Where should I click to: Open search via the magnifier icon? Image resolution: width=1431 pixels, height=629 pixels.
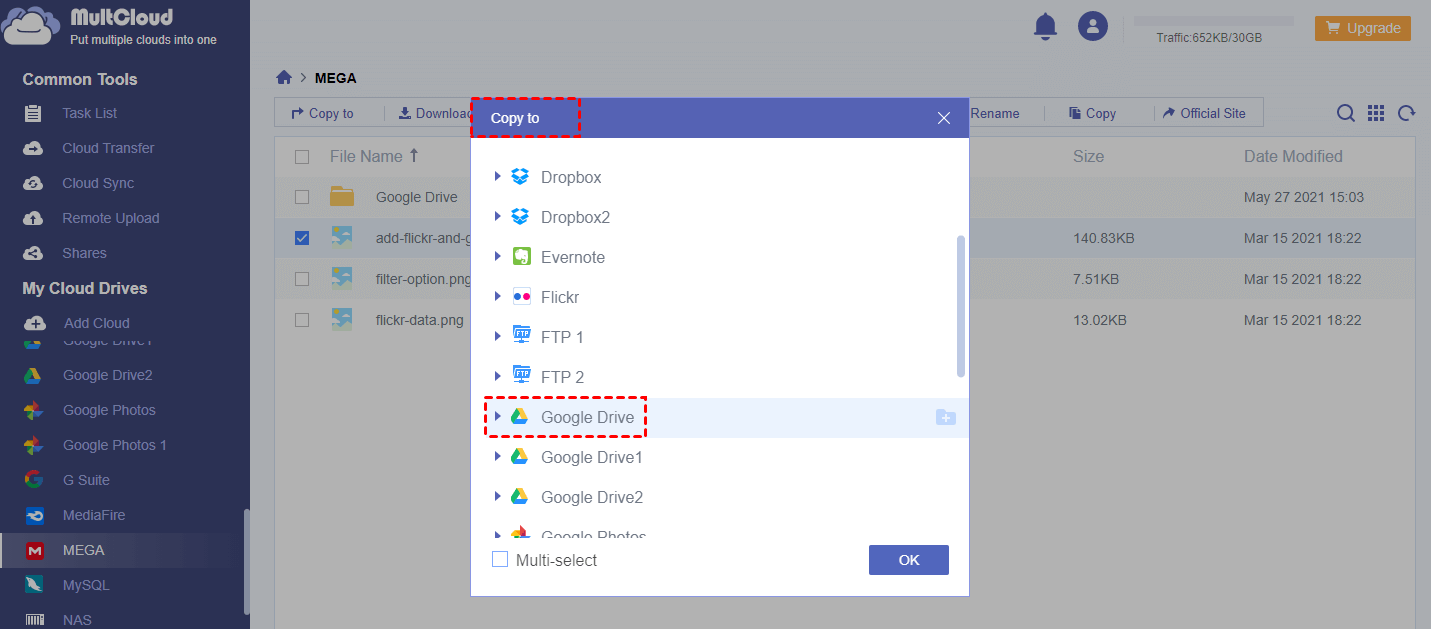pos(1346,113)
